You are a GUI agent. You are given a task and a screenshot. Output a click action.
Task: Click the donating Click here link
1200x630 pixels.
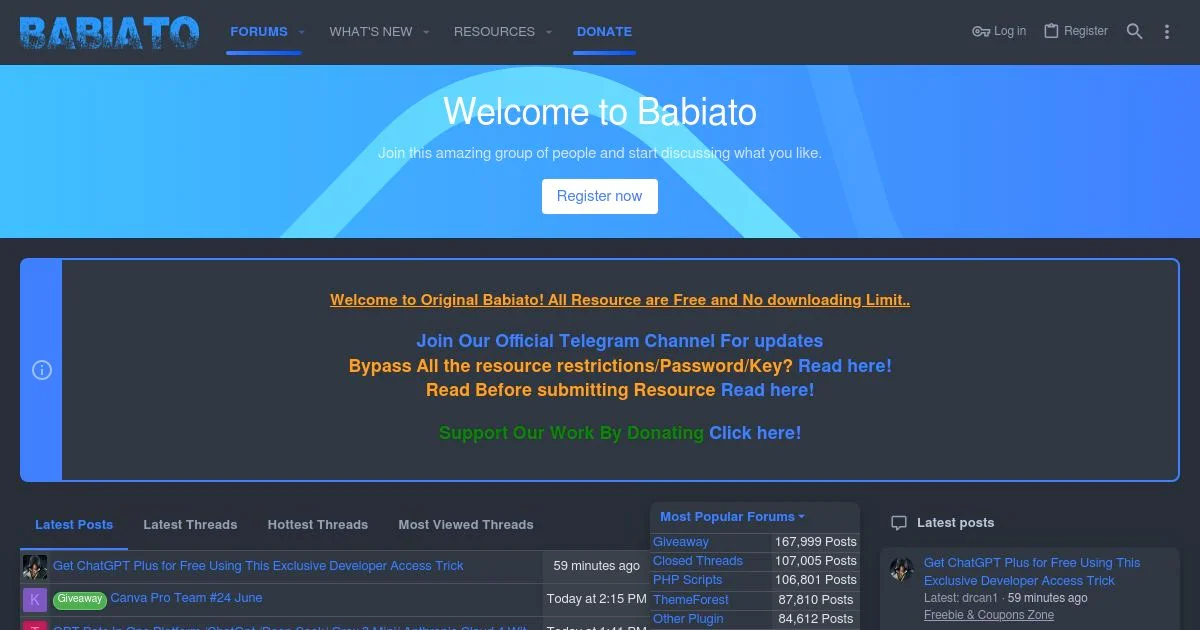pos(755,433)
